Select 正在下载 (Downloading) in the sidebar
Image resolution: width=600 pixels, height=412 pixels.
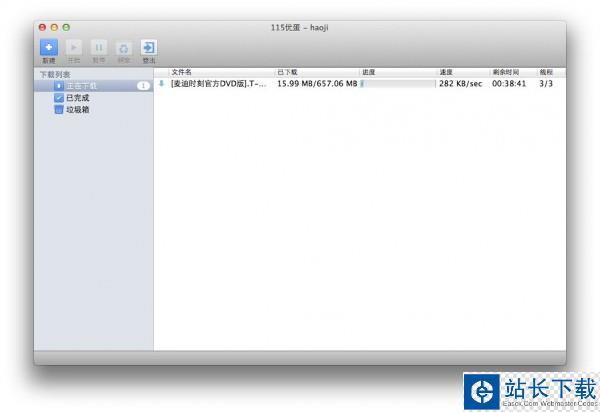83,86
